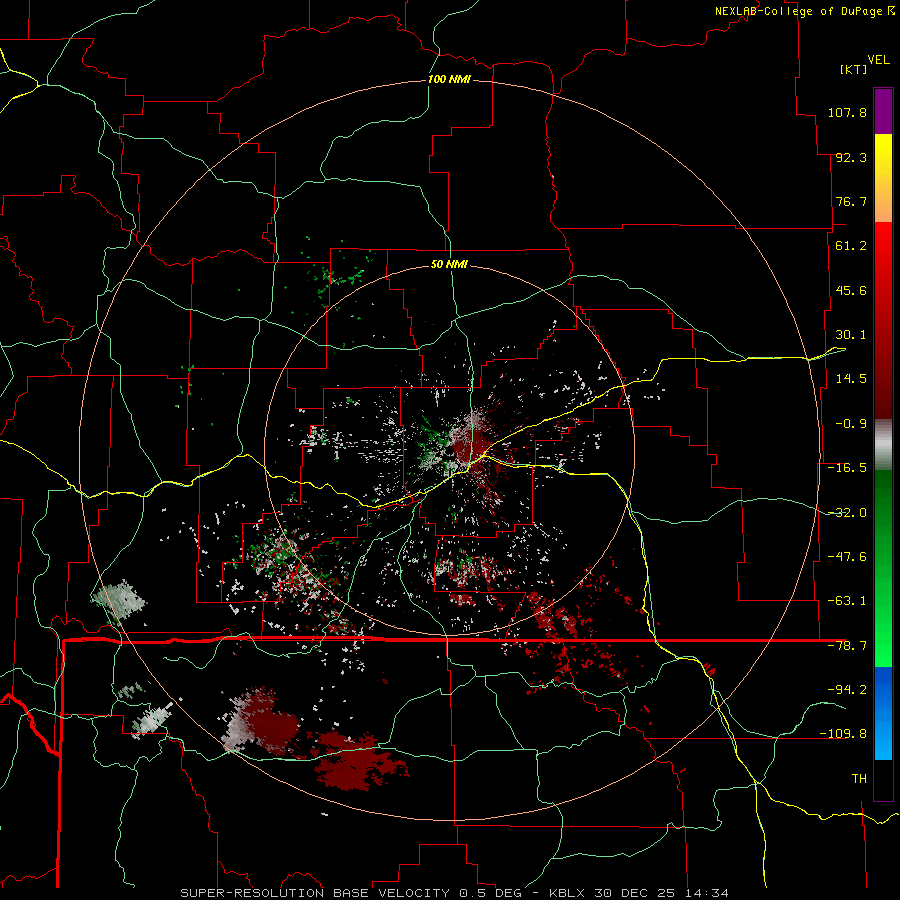Click the -78.7 scale value
This screenshot has width=900, height=900.
tap(847, 646)
